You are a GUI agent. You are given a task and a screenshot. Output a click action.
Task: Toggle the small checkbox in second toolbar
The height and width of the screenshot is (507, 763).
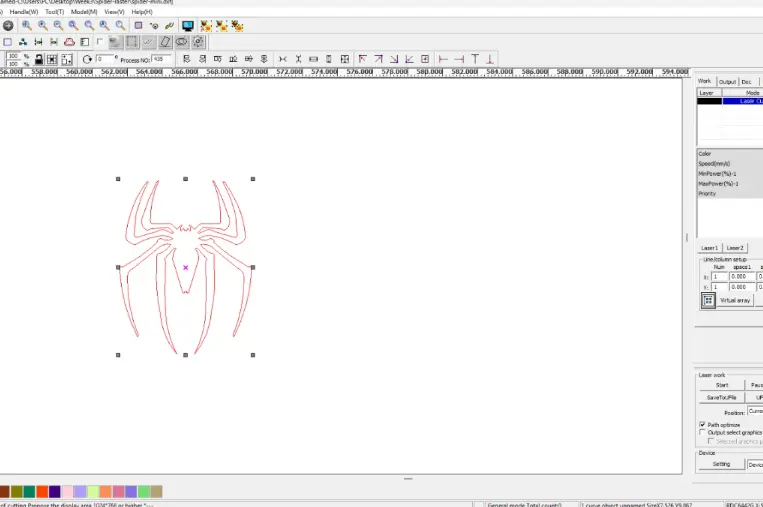click(x=100, y=42)
